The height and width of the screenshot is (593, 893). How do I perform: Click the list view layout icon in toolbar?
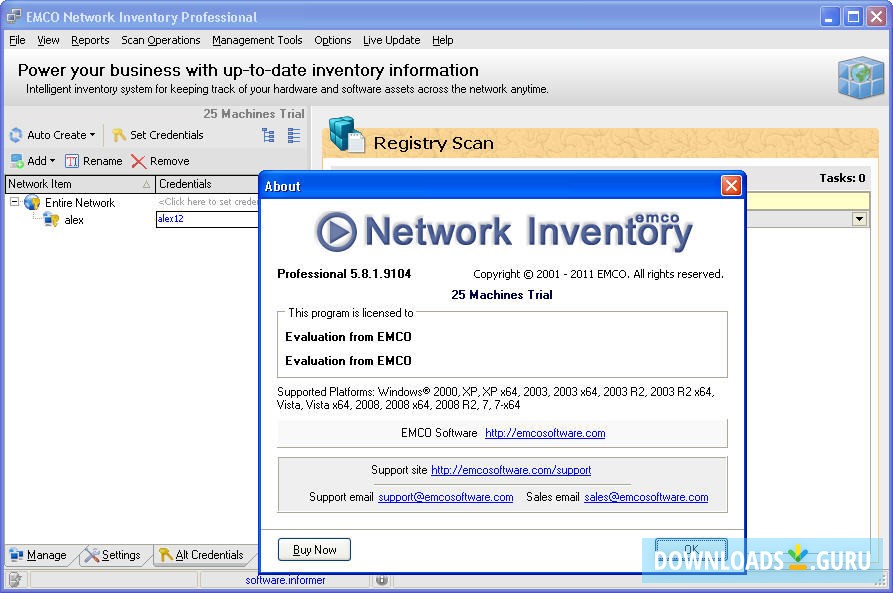[x=294, y=134]
